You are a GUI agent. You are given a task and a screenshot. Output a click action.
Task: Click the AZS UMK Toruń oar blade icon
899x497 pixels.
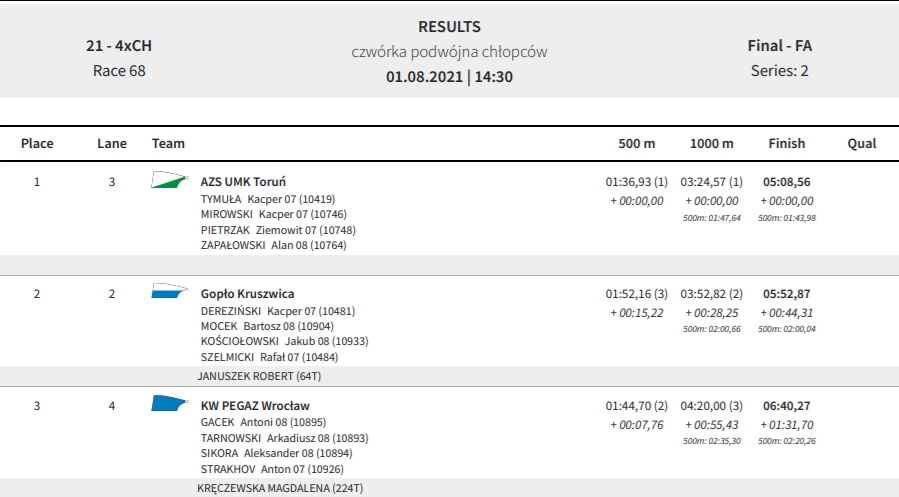pos(170,180)
